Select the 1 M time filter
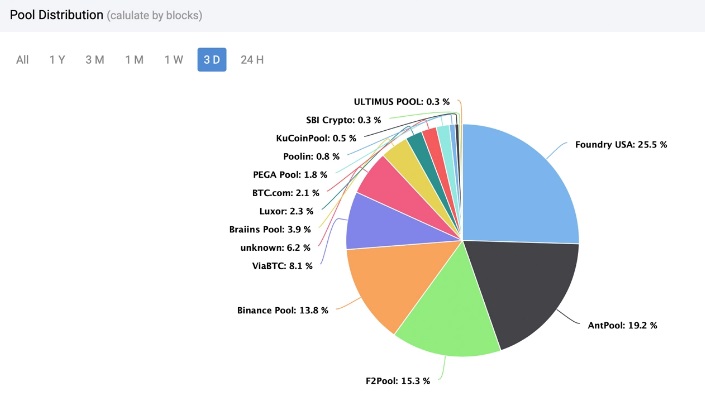The height and width of the screenshot is (394, 705). 134,60
